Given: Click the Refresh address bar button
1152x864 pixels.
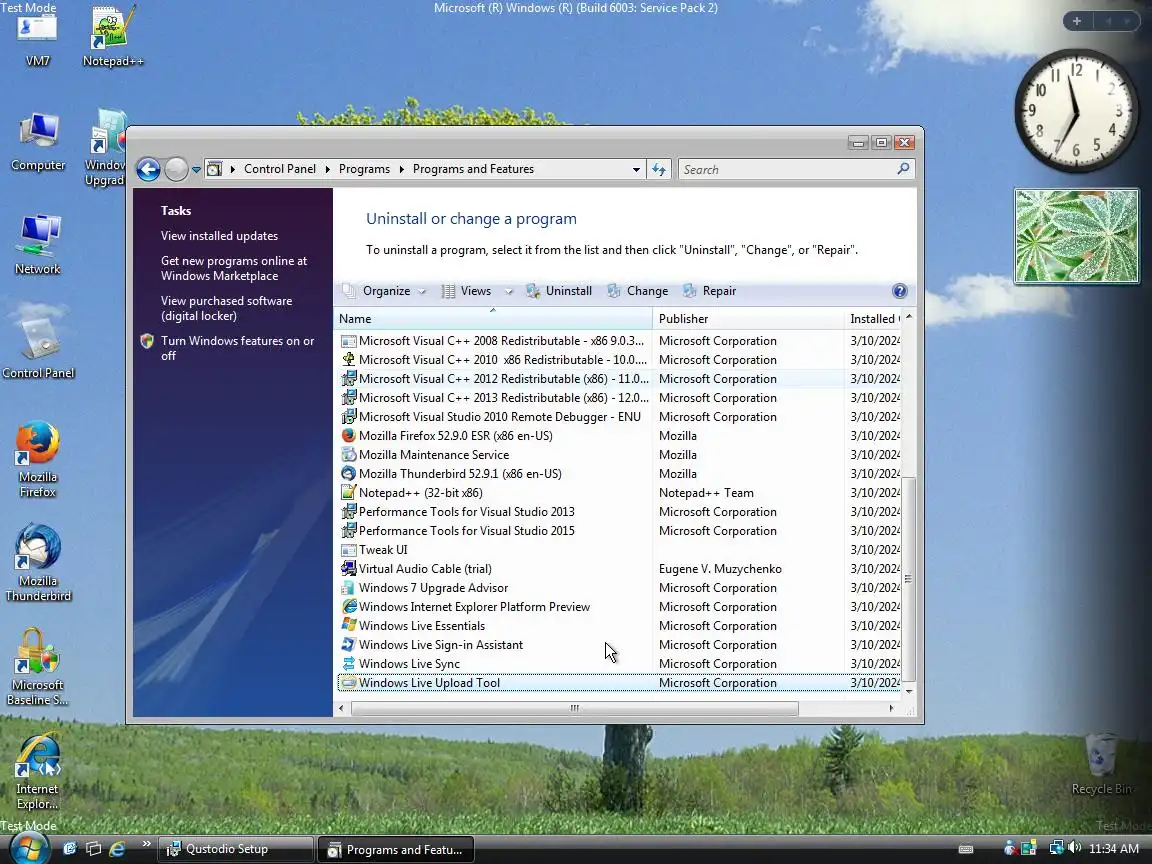Looking at the screenshot, I should click(659, 170).
